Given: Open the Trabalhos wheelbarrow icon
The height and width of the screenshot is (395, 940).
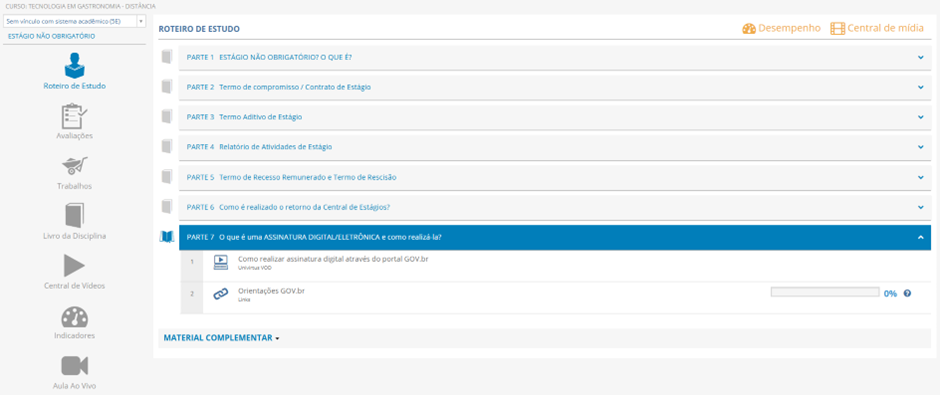Looking at the screenshot, I should click(x=74, y=165).
